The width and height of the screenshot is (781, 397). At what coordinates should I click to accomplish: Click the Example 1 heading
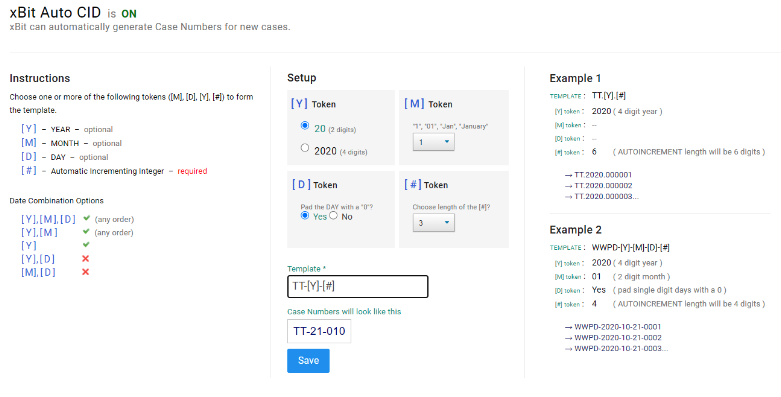point(575,78)
